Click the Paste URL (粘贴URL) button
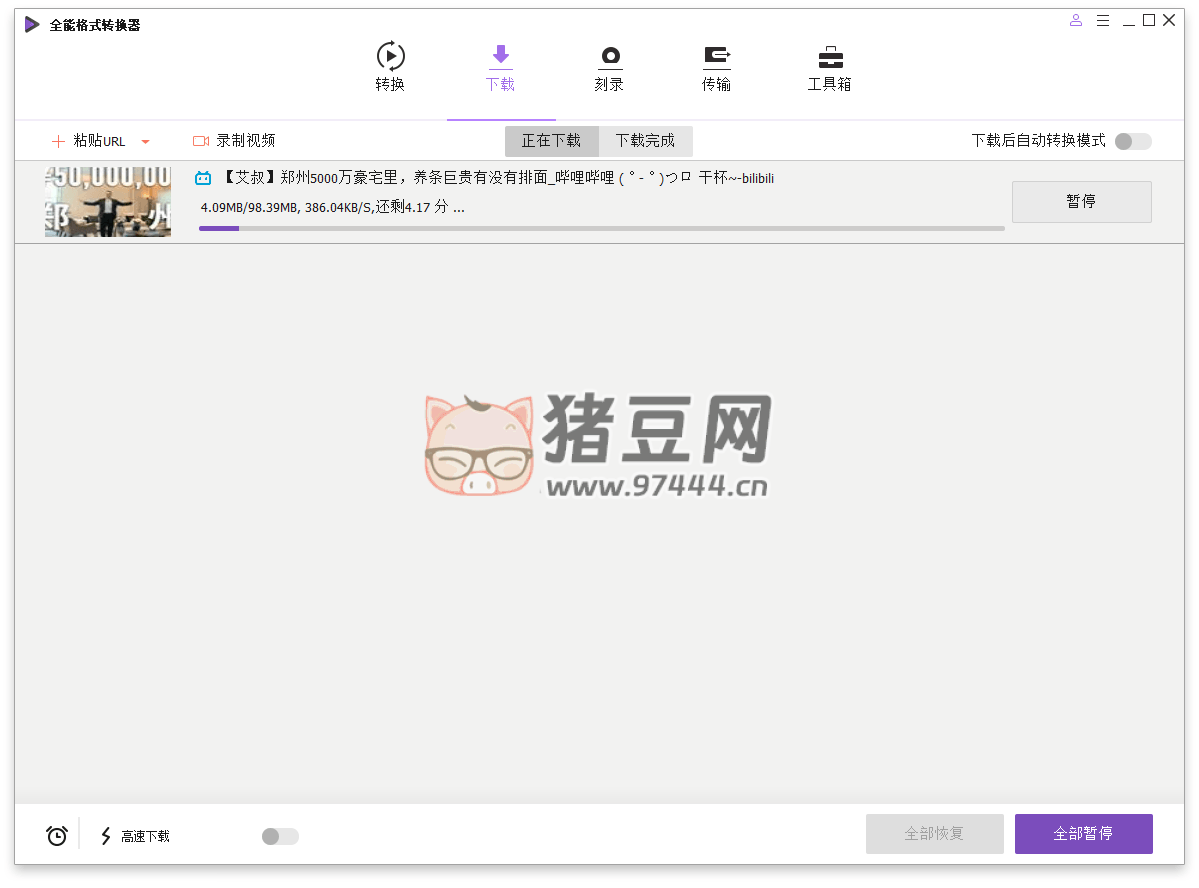Screen dimensions: 1199x888 89,141
